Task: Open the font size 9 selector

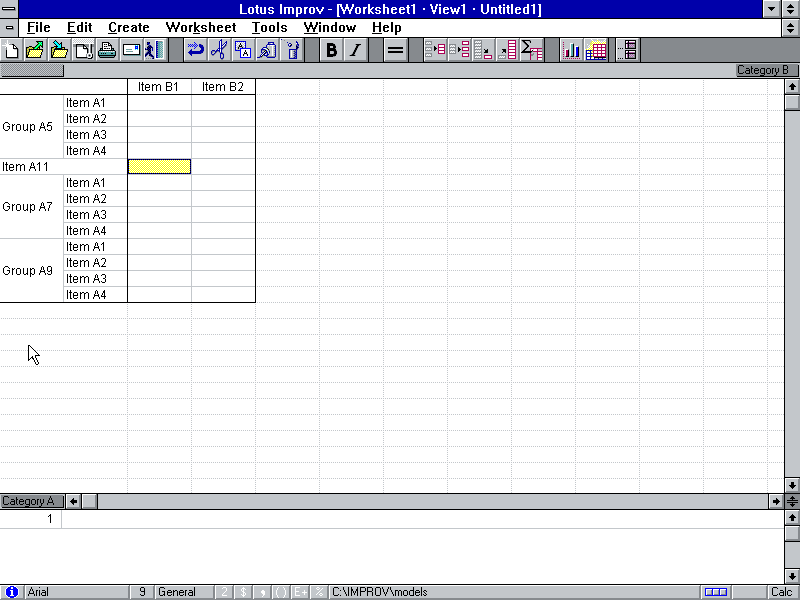Action: (142, 592)
